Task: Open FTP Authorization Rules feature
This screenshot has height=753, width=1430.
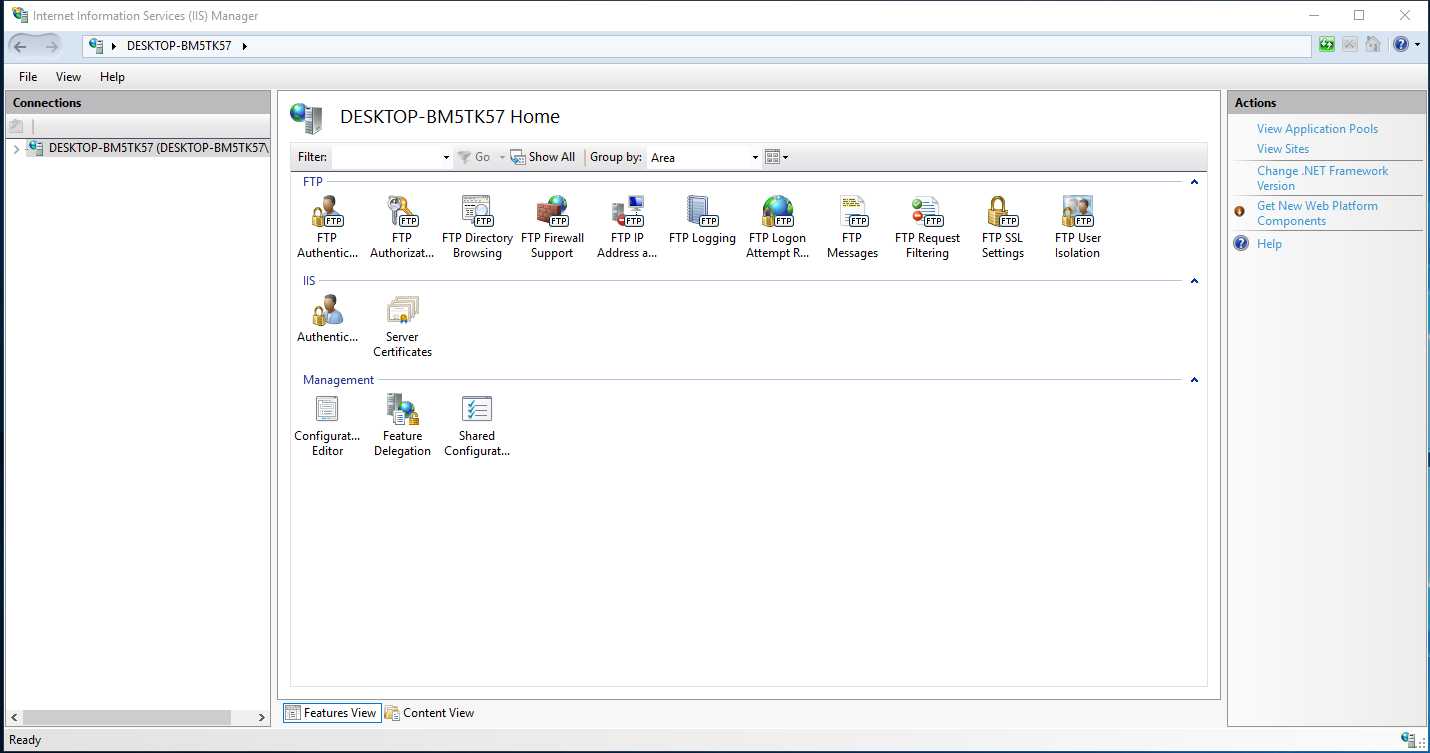Action: pos(402,227)
